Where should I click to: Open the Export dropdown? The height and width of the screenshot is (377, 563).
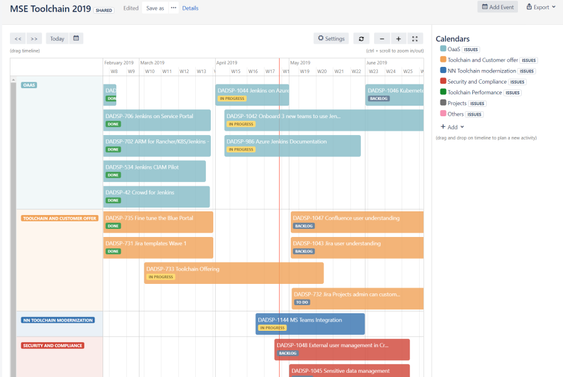[x=540, y=7]
